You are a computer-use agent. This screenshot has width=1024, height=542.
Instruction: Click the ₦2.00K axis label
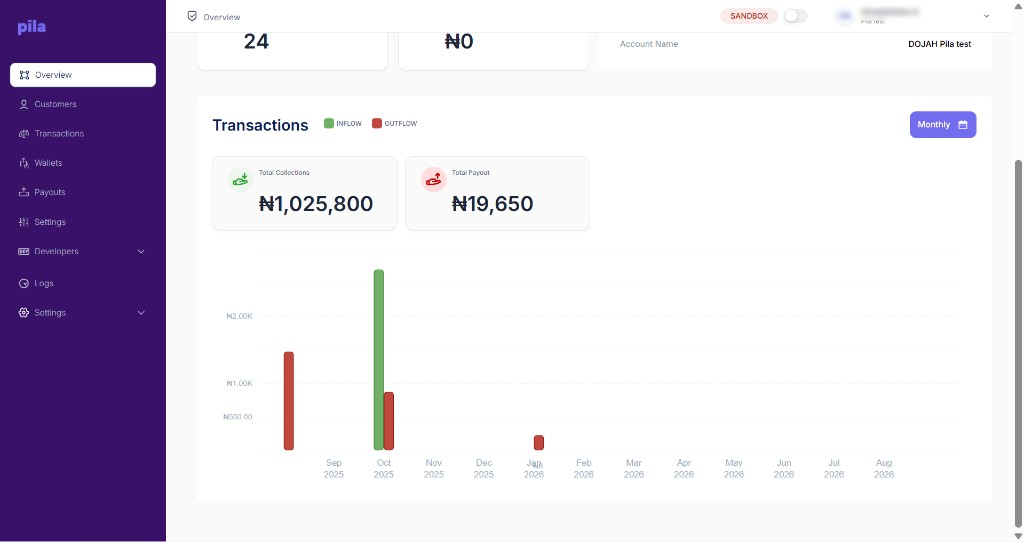[239, 317]
